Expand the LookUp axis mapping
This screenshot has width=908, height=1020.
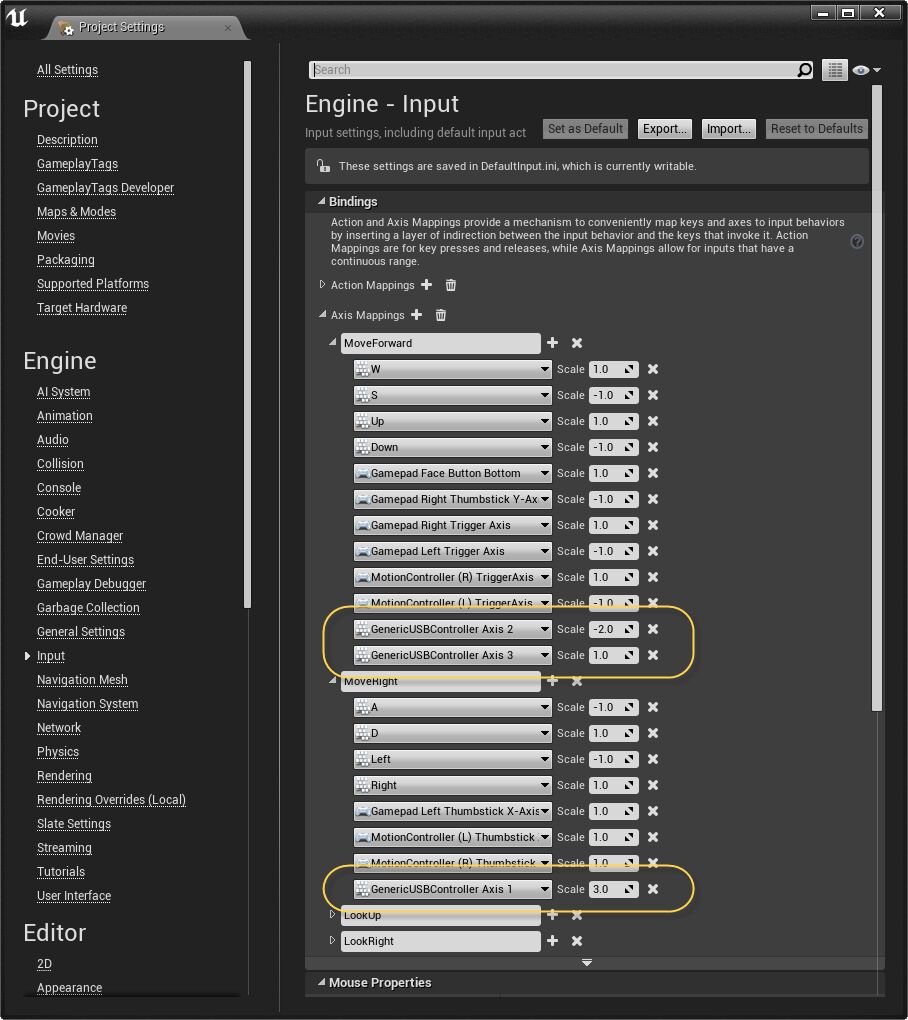click(333, 915)
